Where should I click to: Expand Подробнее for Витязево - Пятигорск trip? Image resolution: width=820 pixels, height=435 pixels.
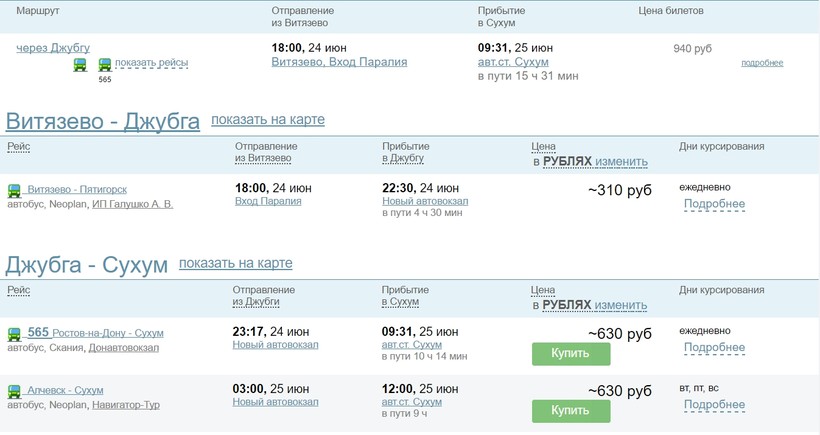[x=714, y=204]
